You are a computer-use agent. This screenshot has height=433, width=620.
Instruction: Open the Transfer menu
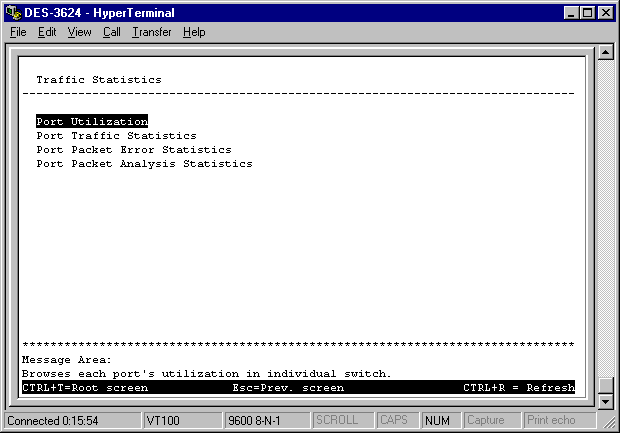[x=151, y=32]
